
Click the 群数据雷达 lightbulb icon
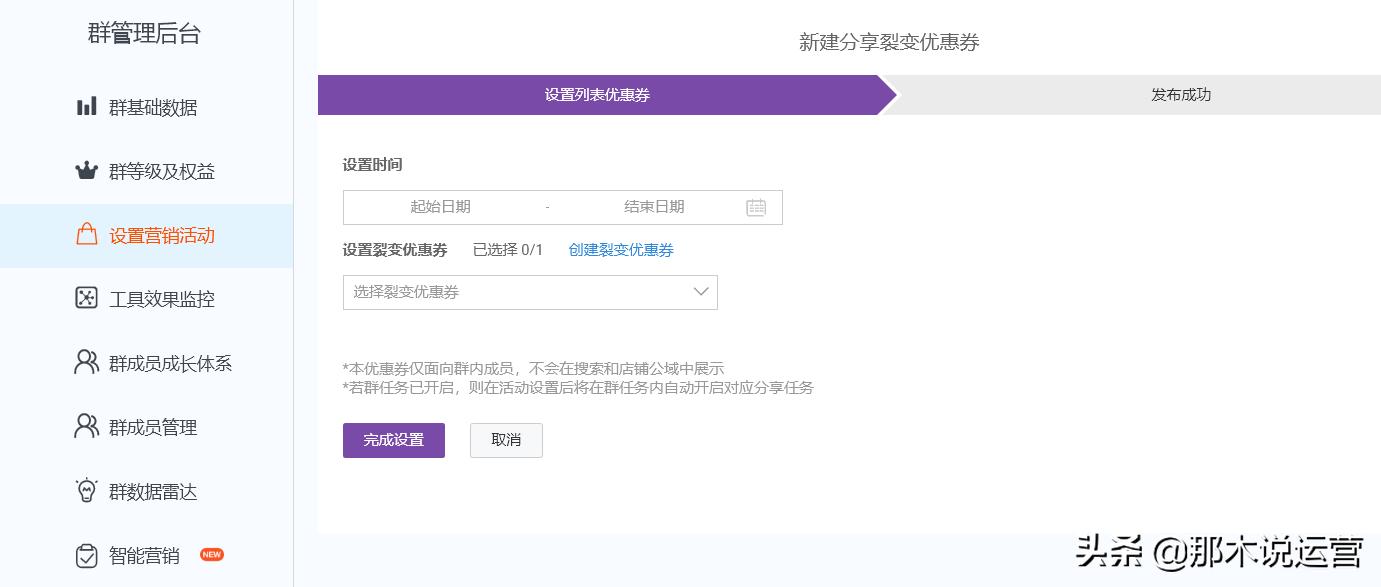86,490
